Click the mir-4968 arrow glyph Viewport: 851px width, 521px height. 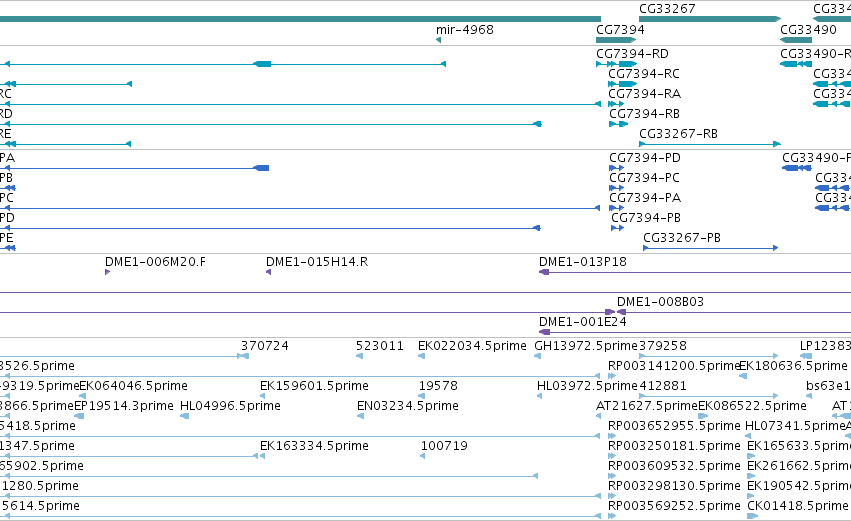(438, 40)
